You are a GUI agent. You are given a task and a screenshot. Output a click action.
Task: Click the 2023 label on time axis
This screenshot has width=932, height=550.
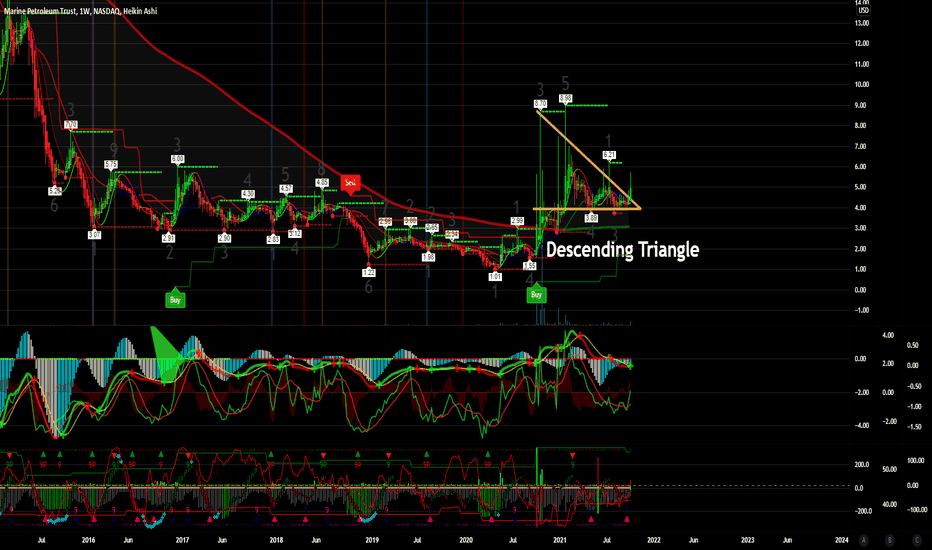(748, 540)
